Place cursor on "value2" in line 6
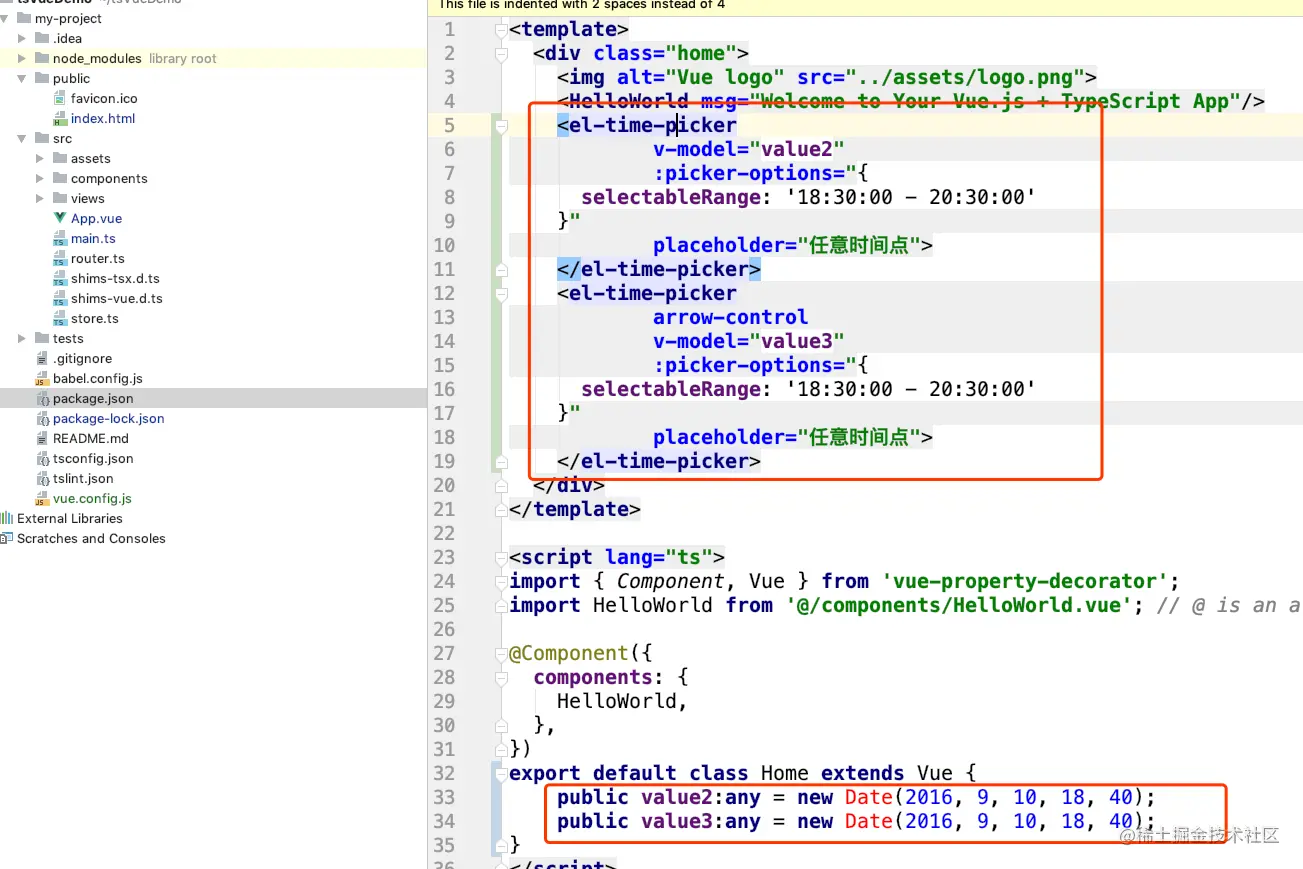Image resolution: width=1303 pixels, height=869 pixels. 797,150
